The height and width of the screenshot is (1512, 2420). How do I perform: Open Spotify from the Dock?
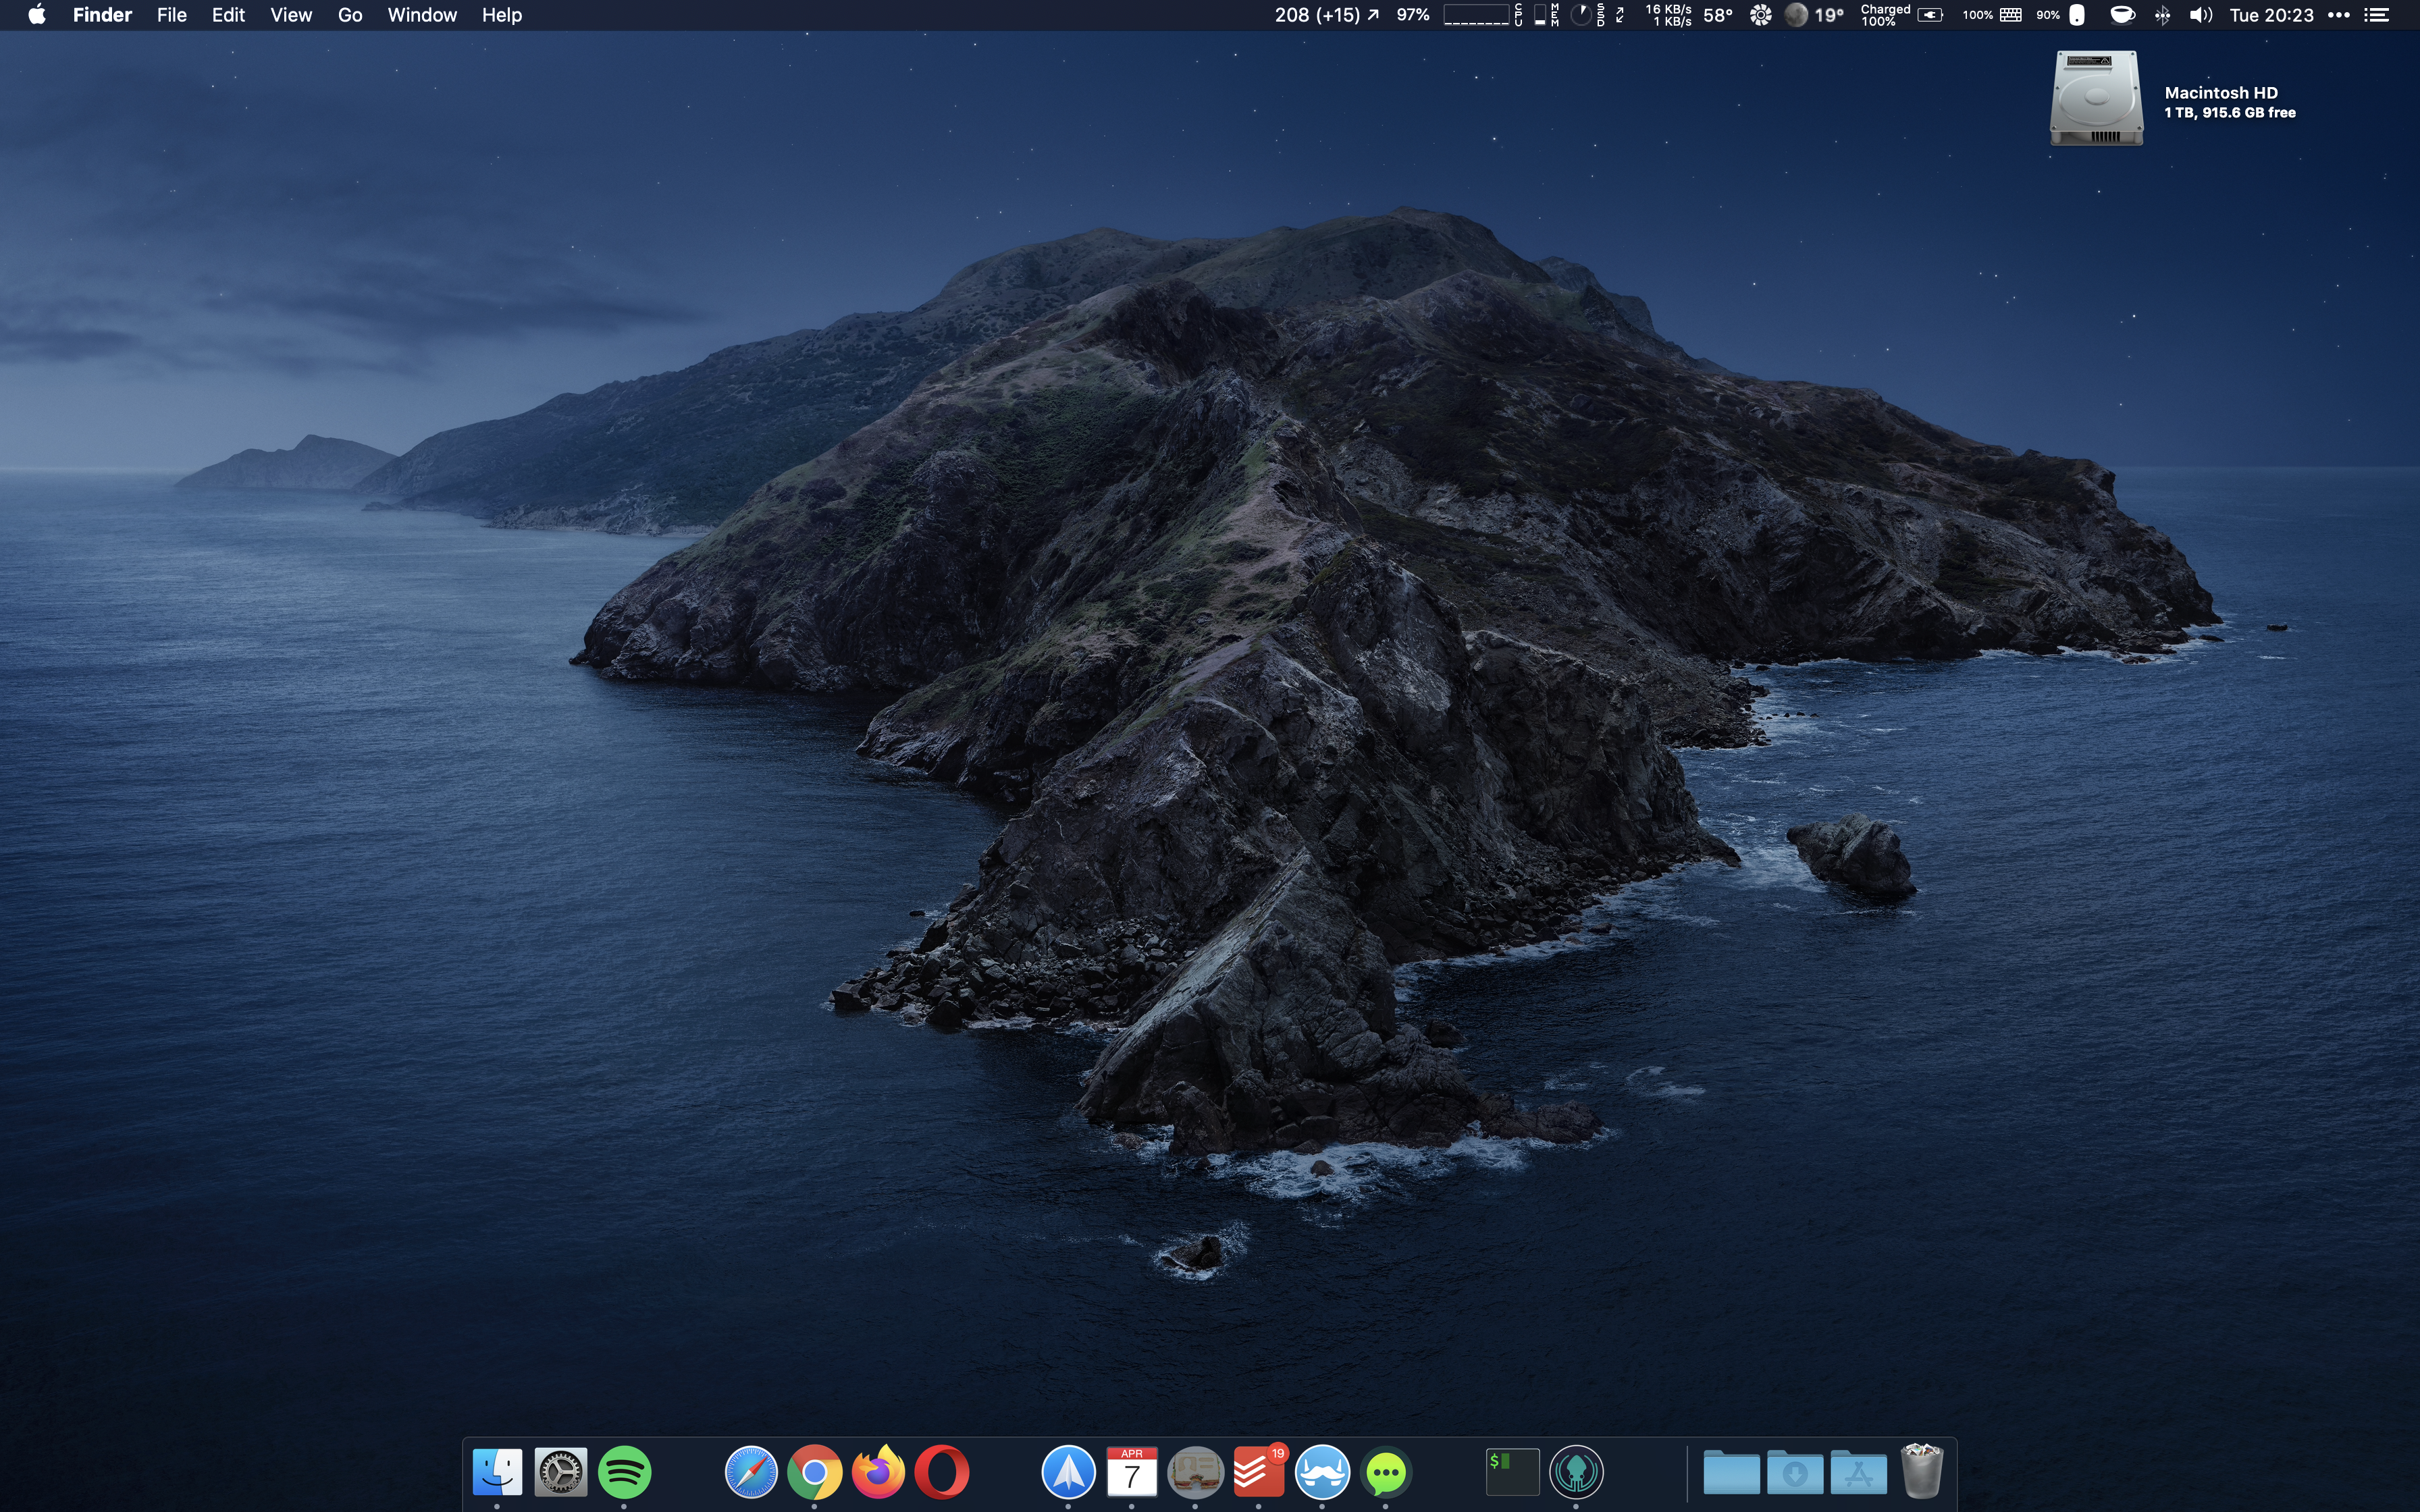pos(624,1472)
